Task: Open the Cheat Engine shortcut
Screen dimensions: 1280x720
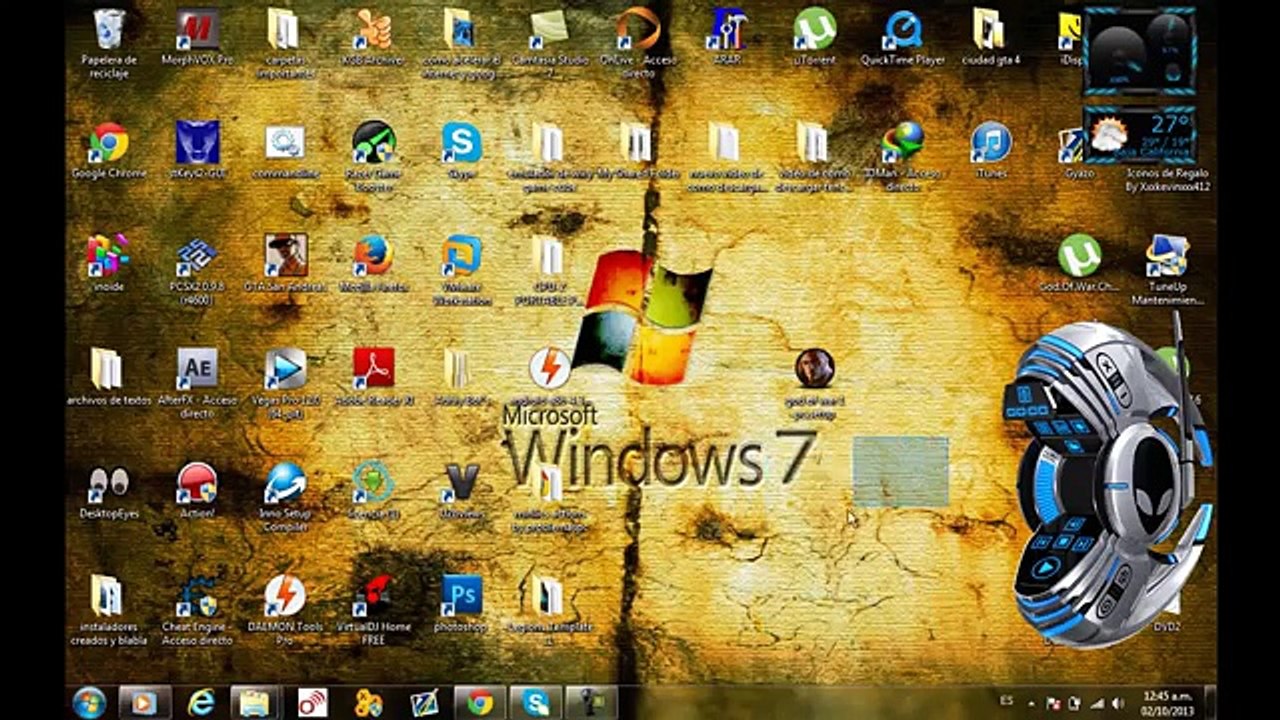Action: coord(197,596)
